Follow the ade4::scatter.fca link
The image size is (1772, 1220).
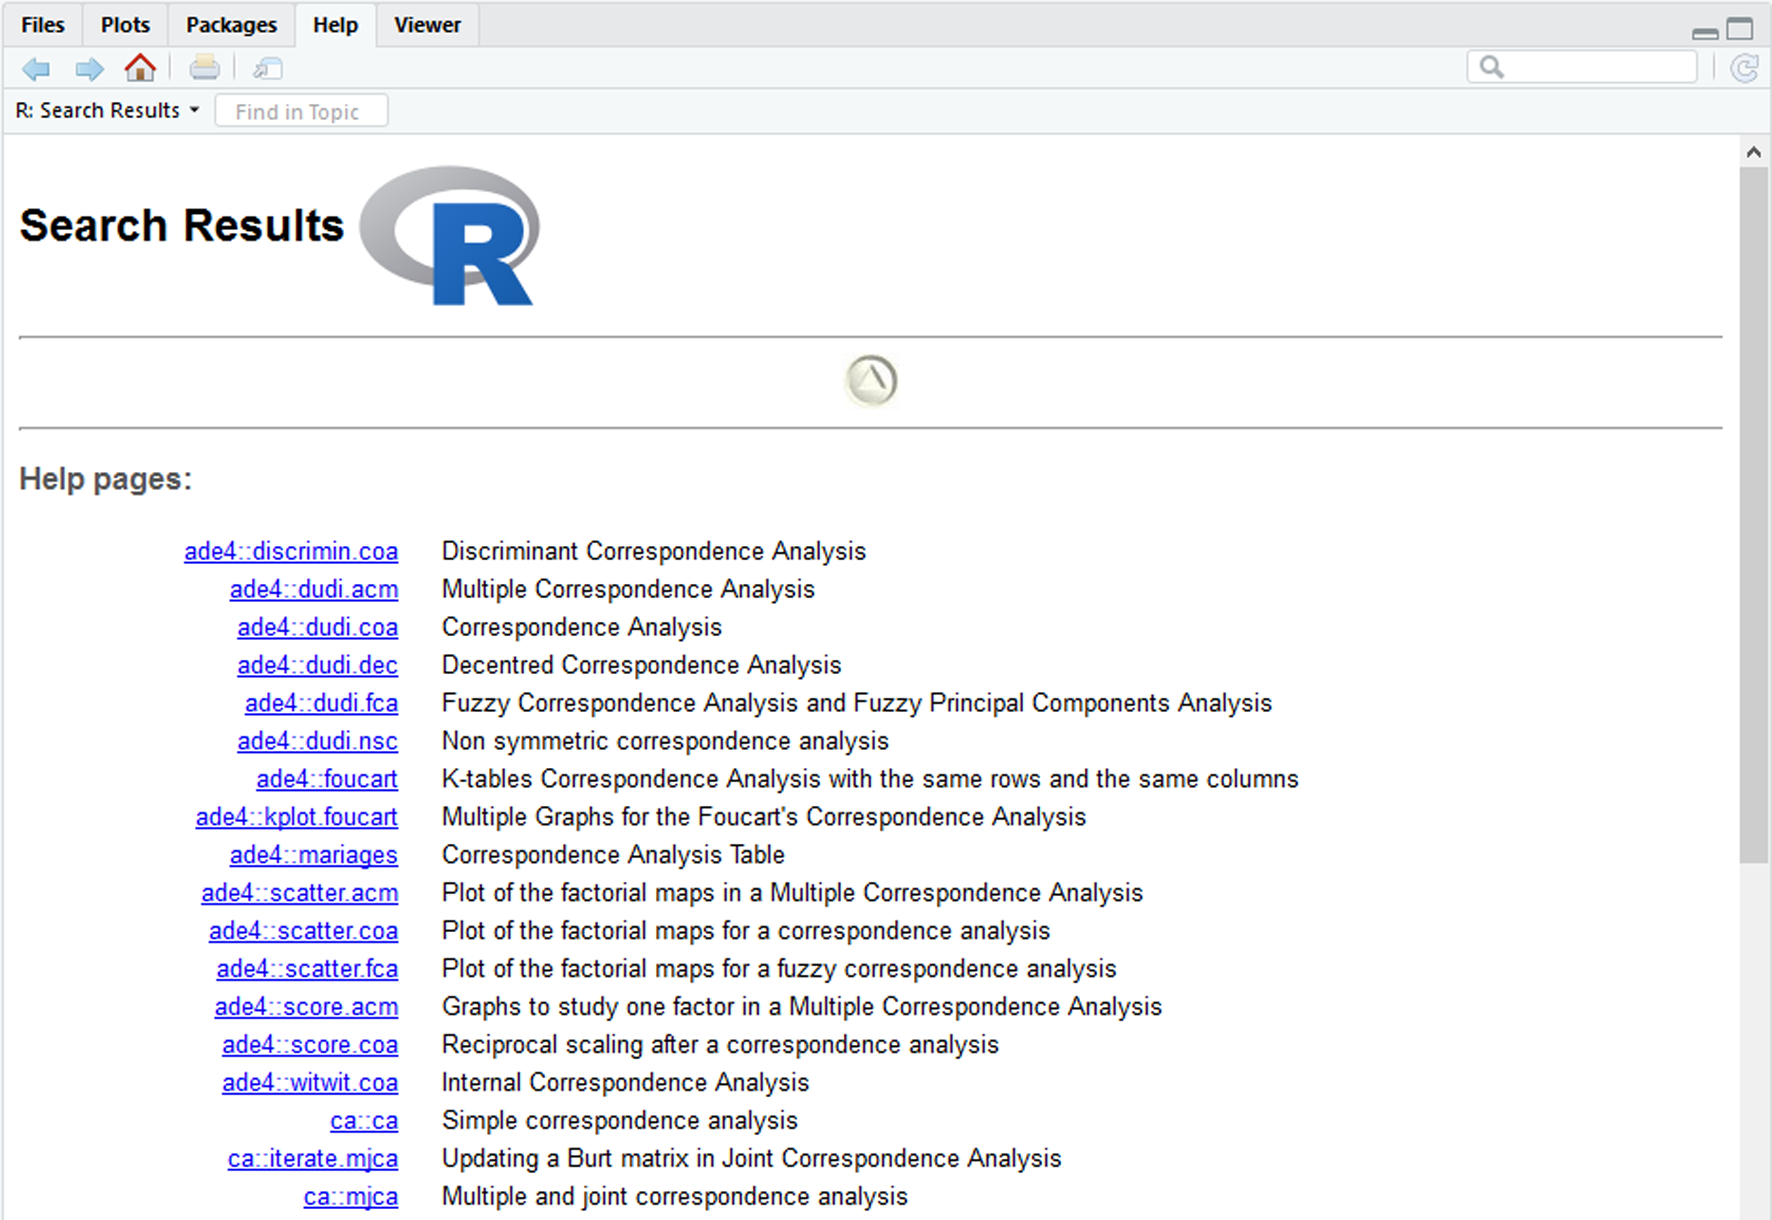pyautogui.click(x=307, y=969)
